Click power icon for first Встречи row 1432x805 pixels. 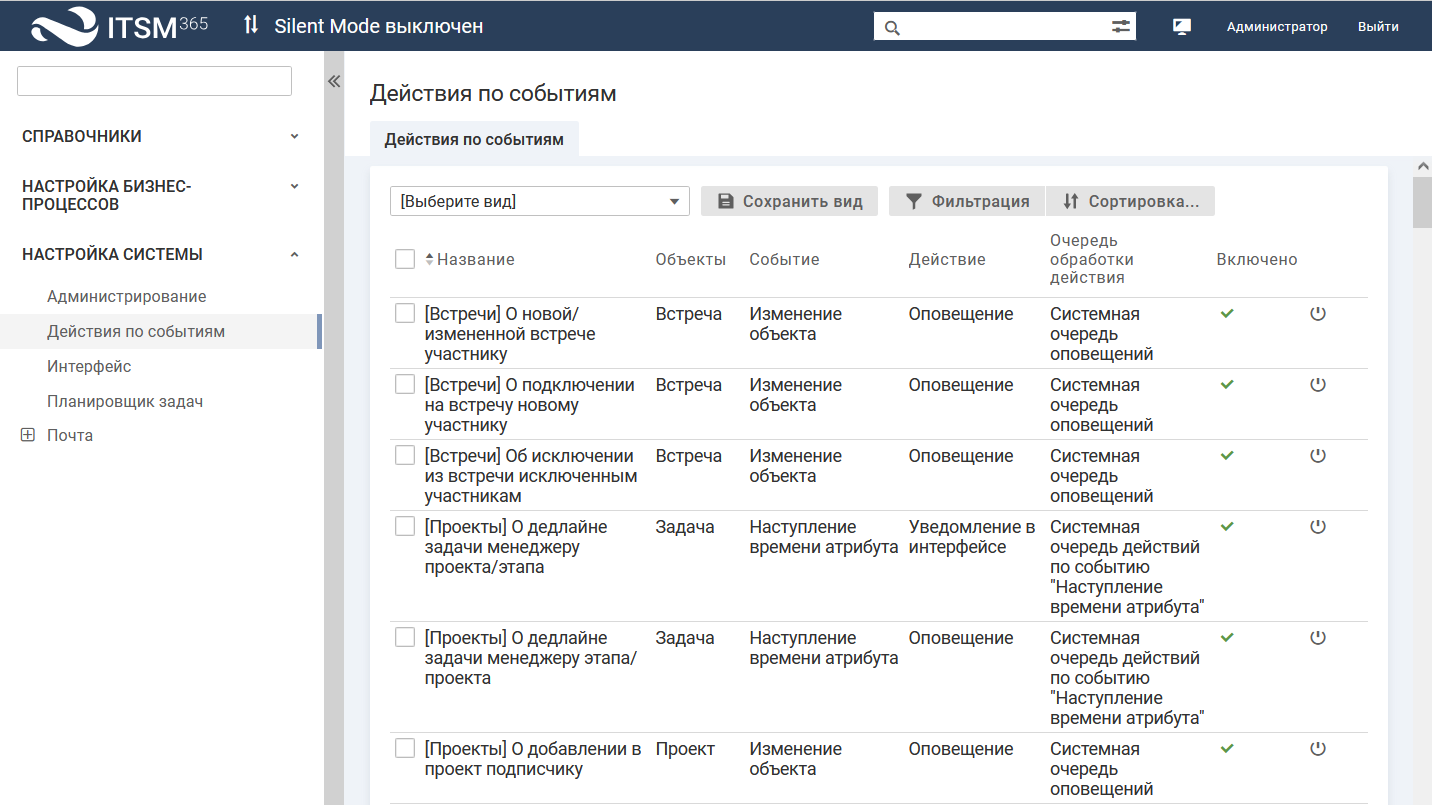click(1317, 314)
